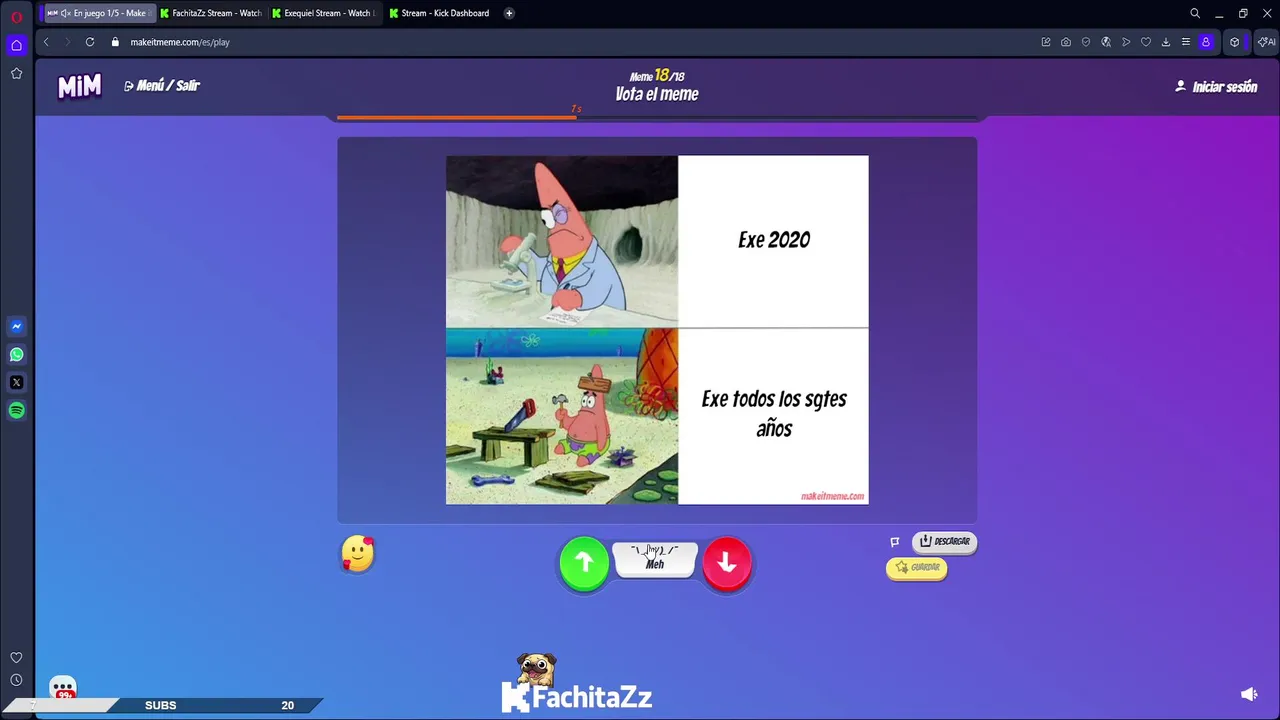The width and height of the screenshot is (1280, 720).
Task: Open Spotify in the sidebar
Action: coord(16,410)
